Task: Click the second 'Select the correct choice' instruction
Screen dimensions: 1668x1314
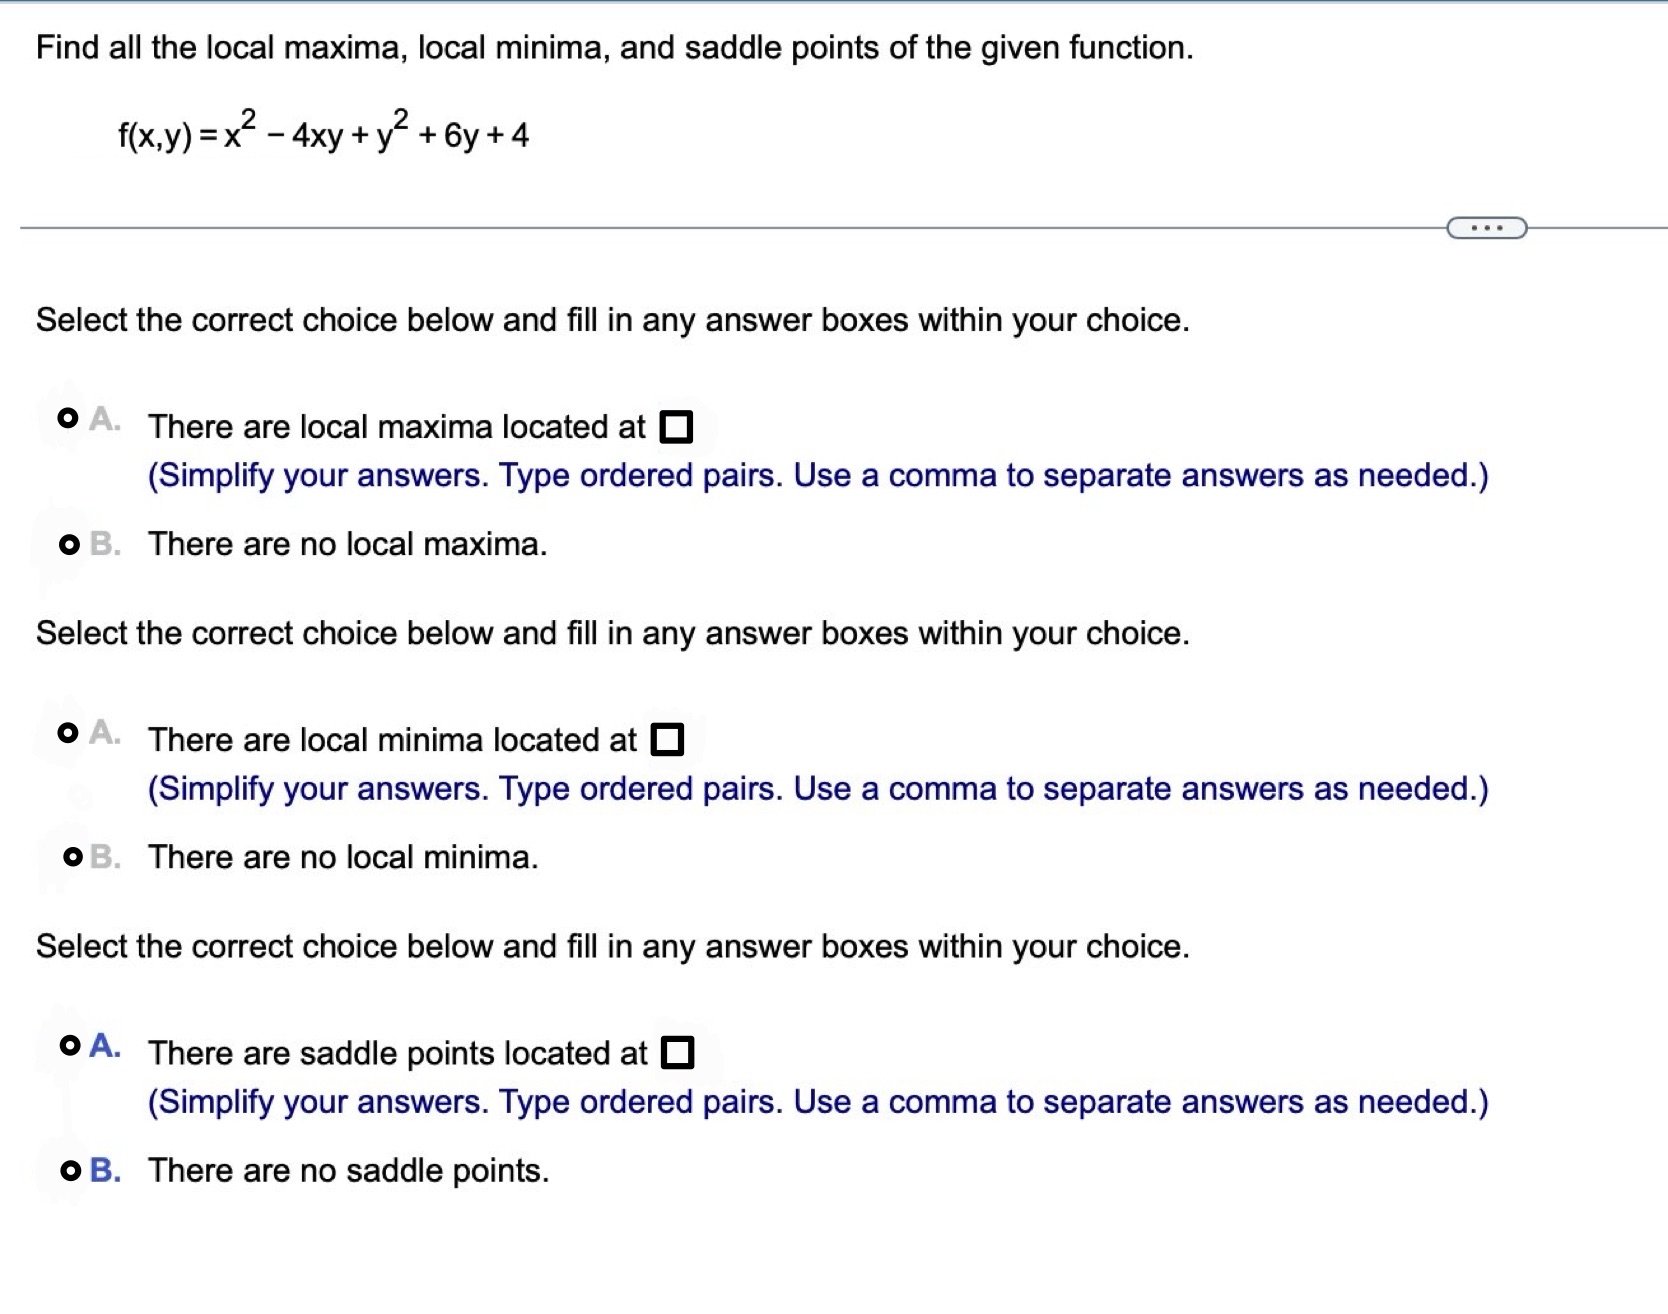Action: click(612, 633)
